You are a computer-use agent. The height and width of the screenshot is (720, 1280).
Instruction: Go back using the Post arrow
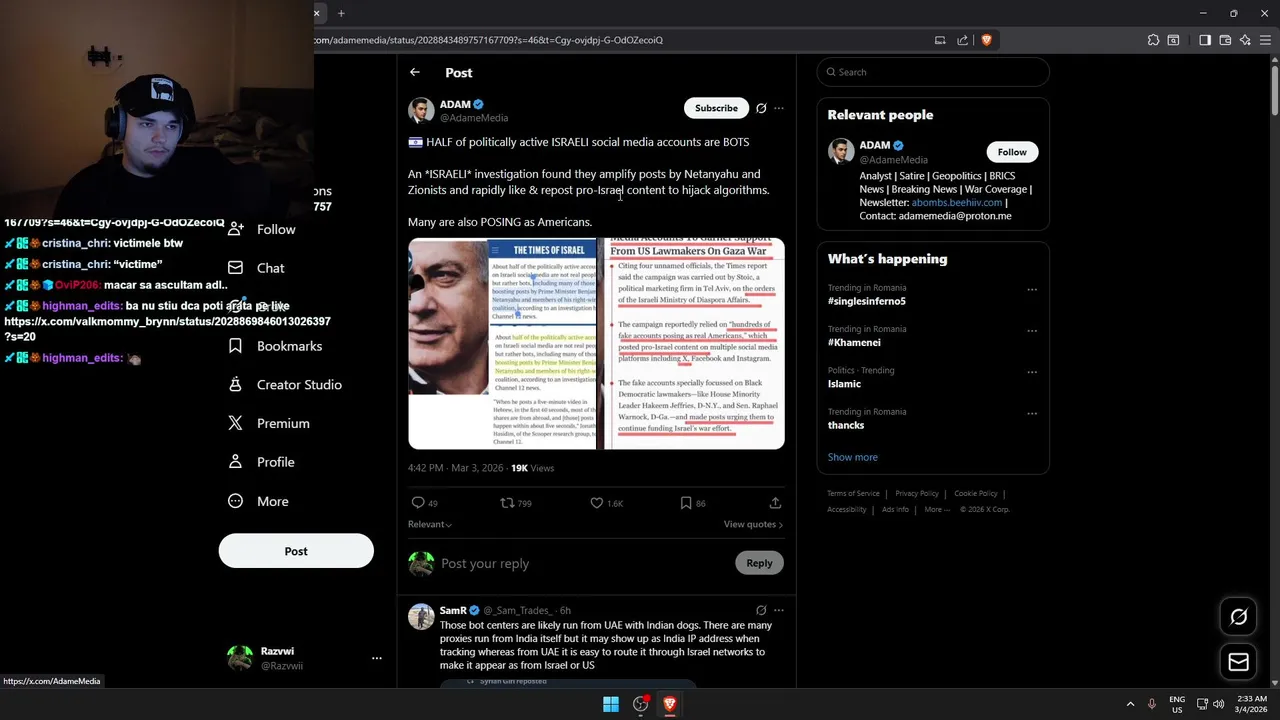click(x=415, y=72)
